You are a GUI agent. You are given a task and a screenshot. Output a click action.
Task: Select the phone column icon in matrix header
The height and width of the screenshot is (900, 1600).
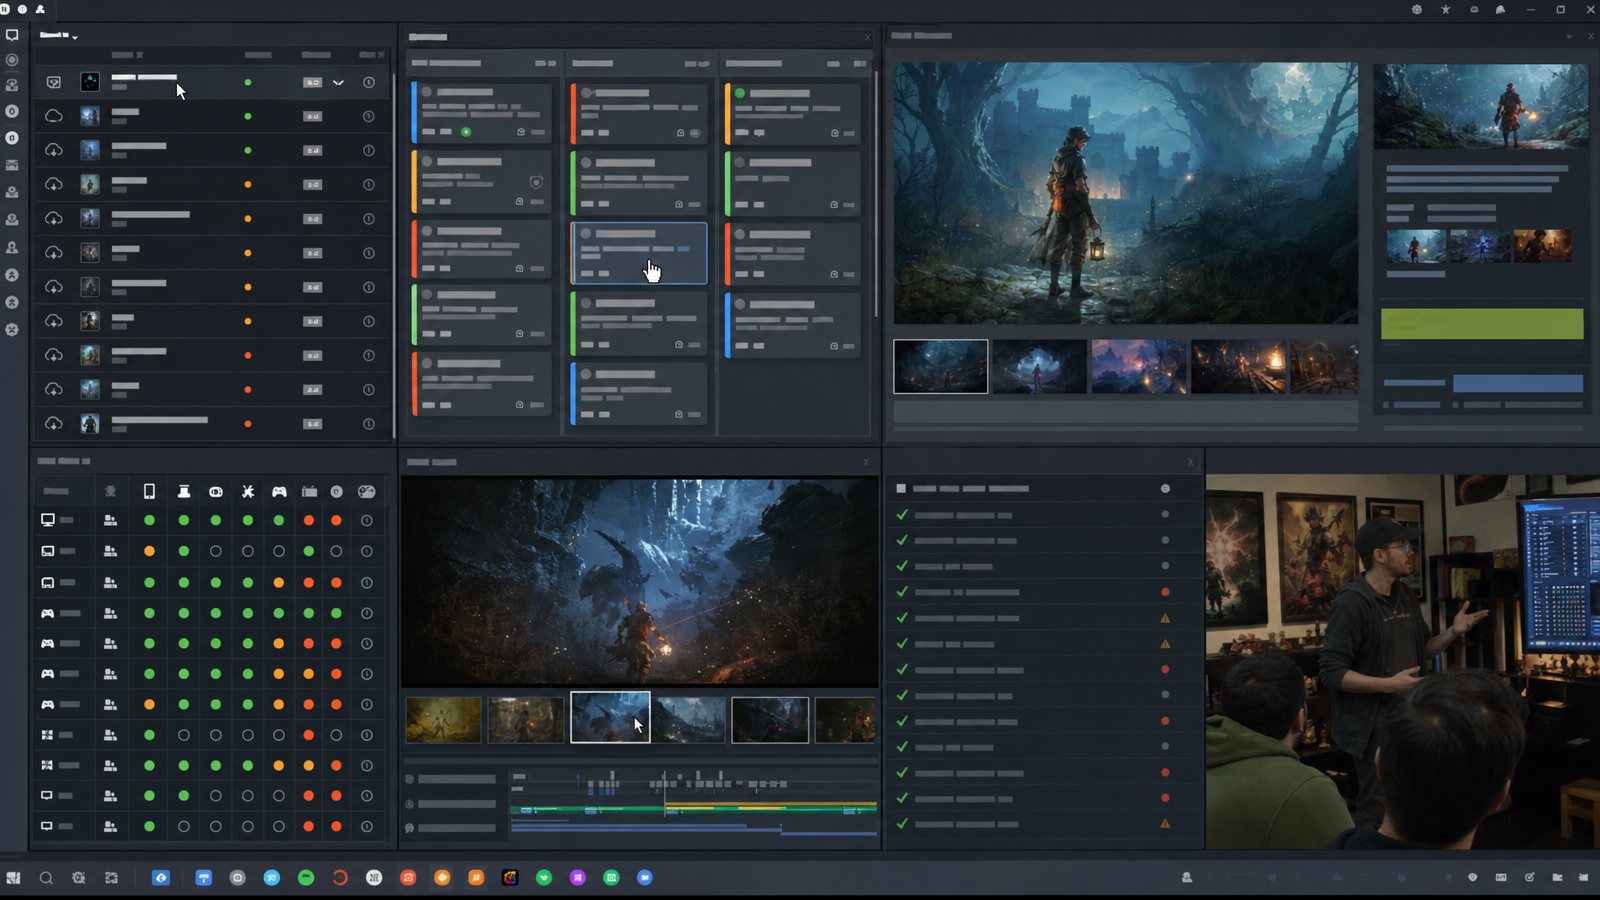point(149,491)
